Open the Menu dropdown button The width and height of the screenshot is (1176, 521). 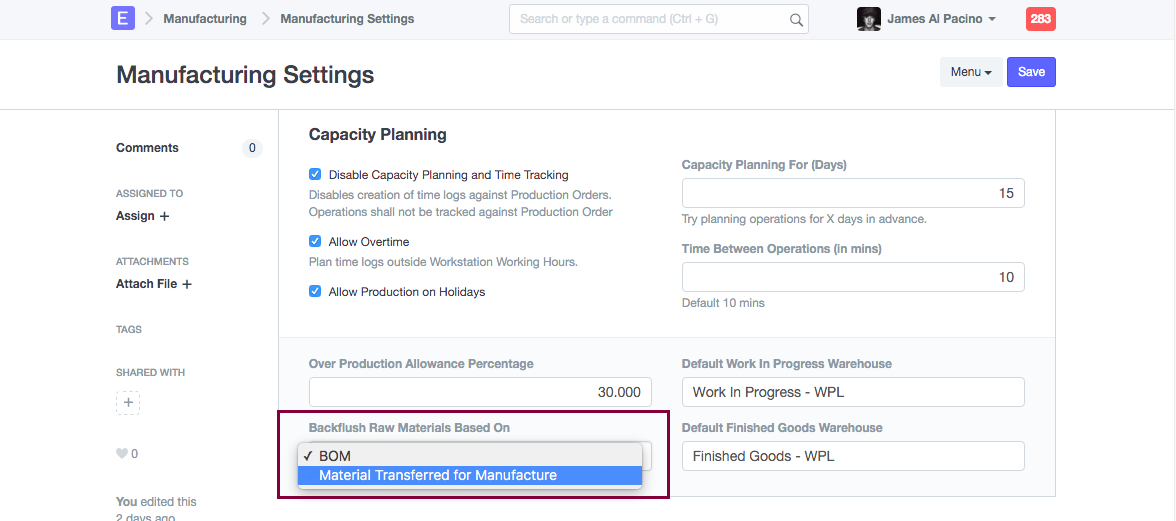[x=970, y=72]
